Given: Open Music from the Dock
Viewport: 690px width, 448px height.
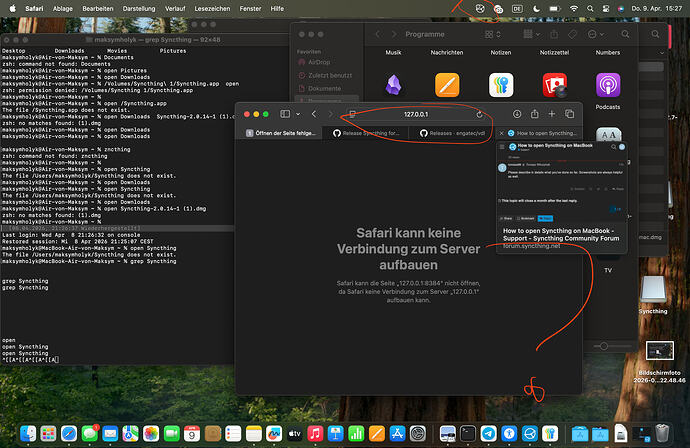Looking at the screenshot, I should 315,434.
